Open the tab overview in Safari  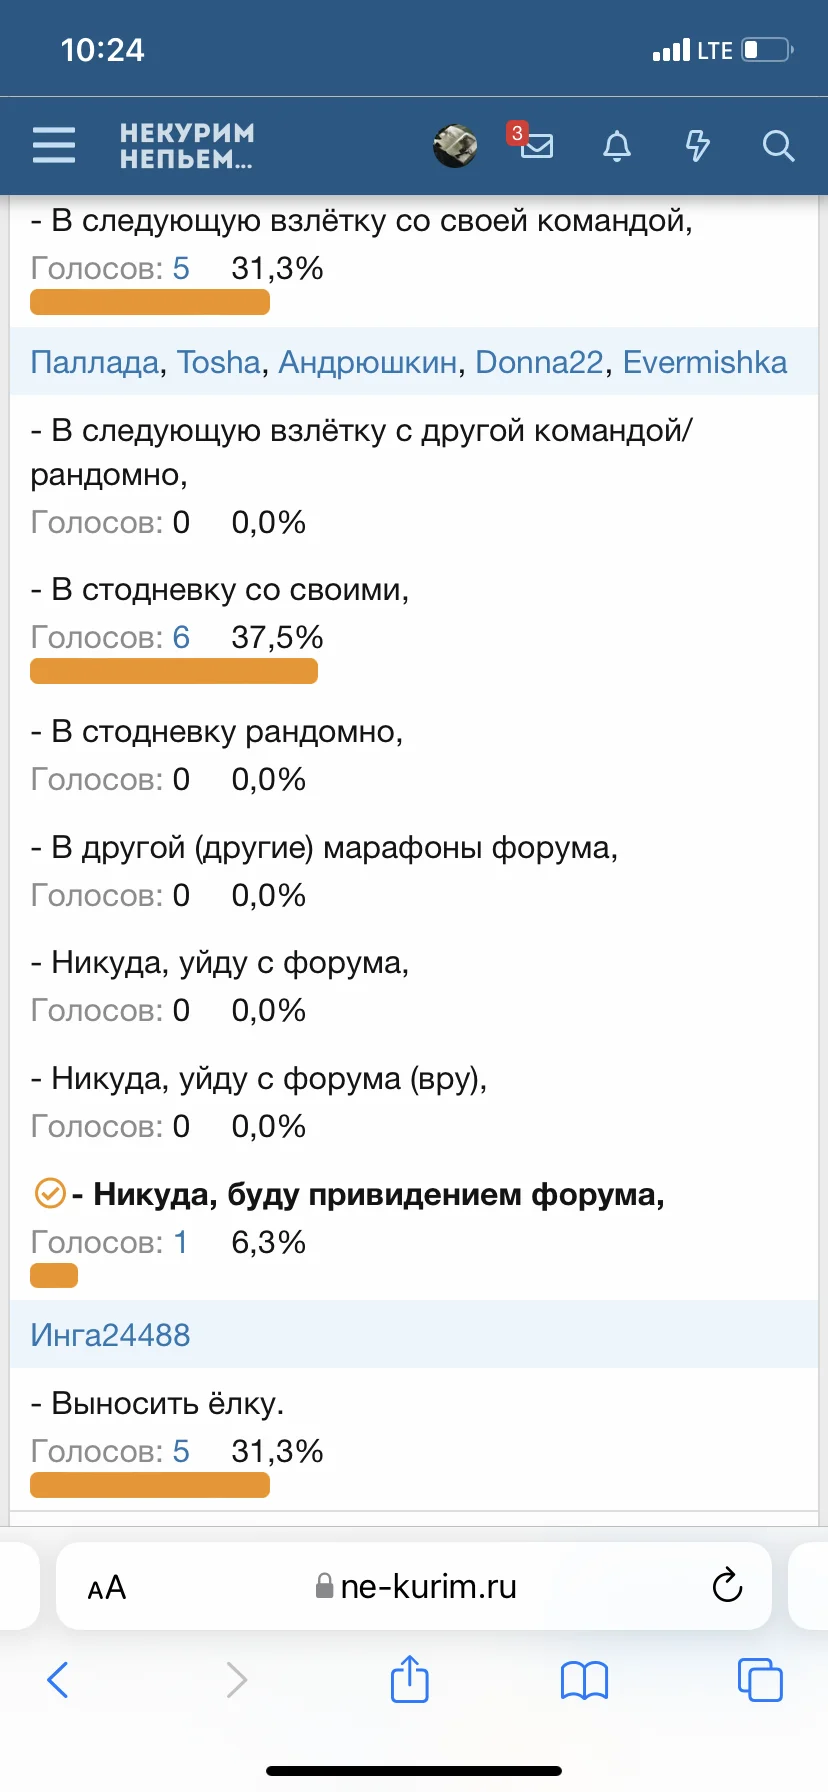760,1680
